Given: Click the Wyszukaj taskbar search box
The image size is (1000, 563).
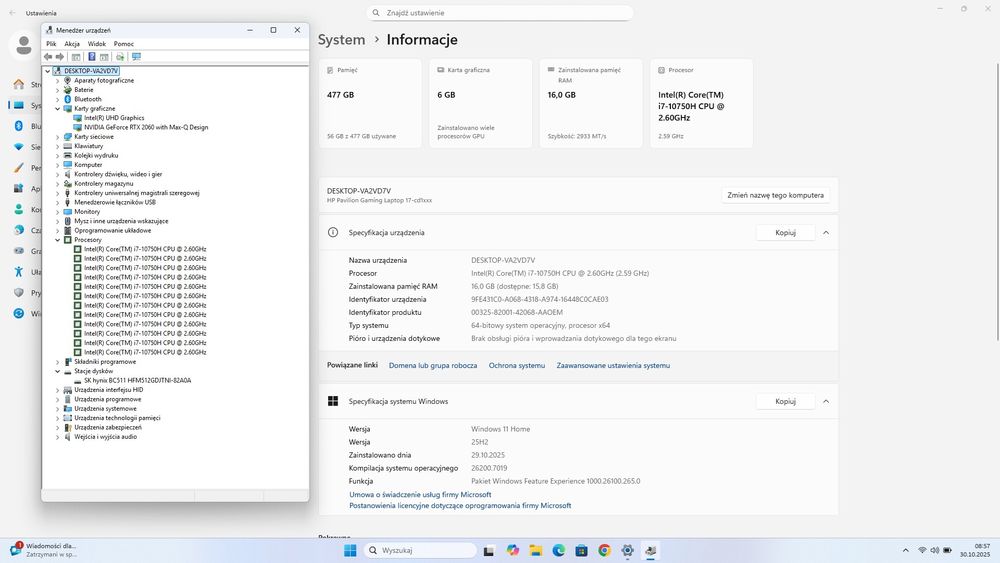Looking at the screenshot, I should [x=420, y=550].
